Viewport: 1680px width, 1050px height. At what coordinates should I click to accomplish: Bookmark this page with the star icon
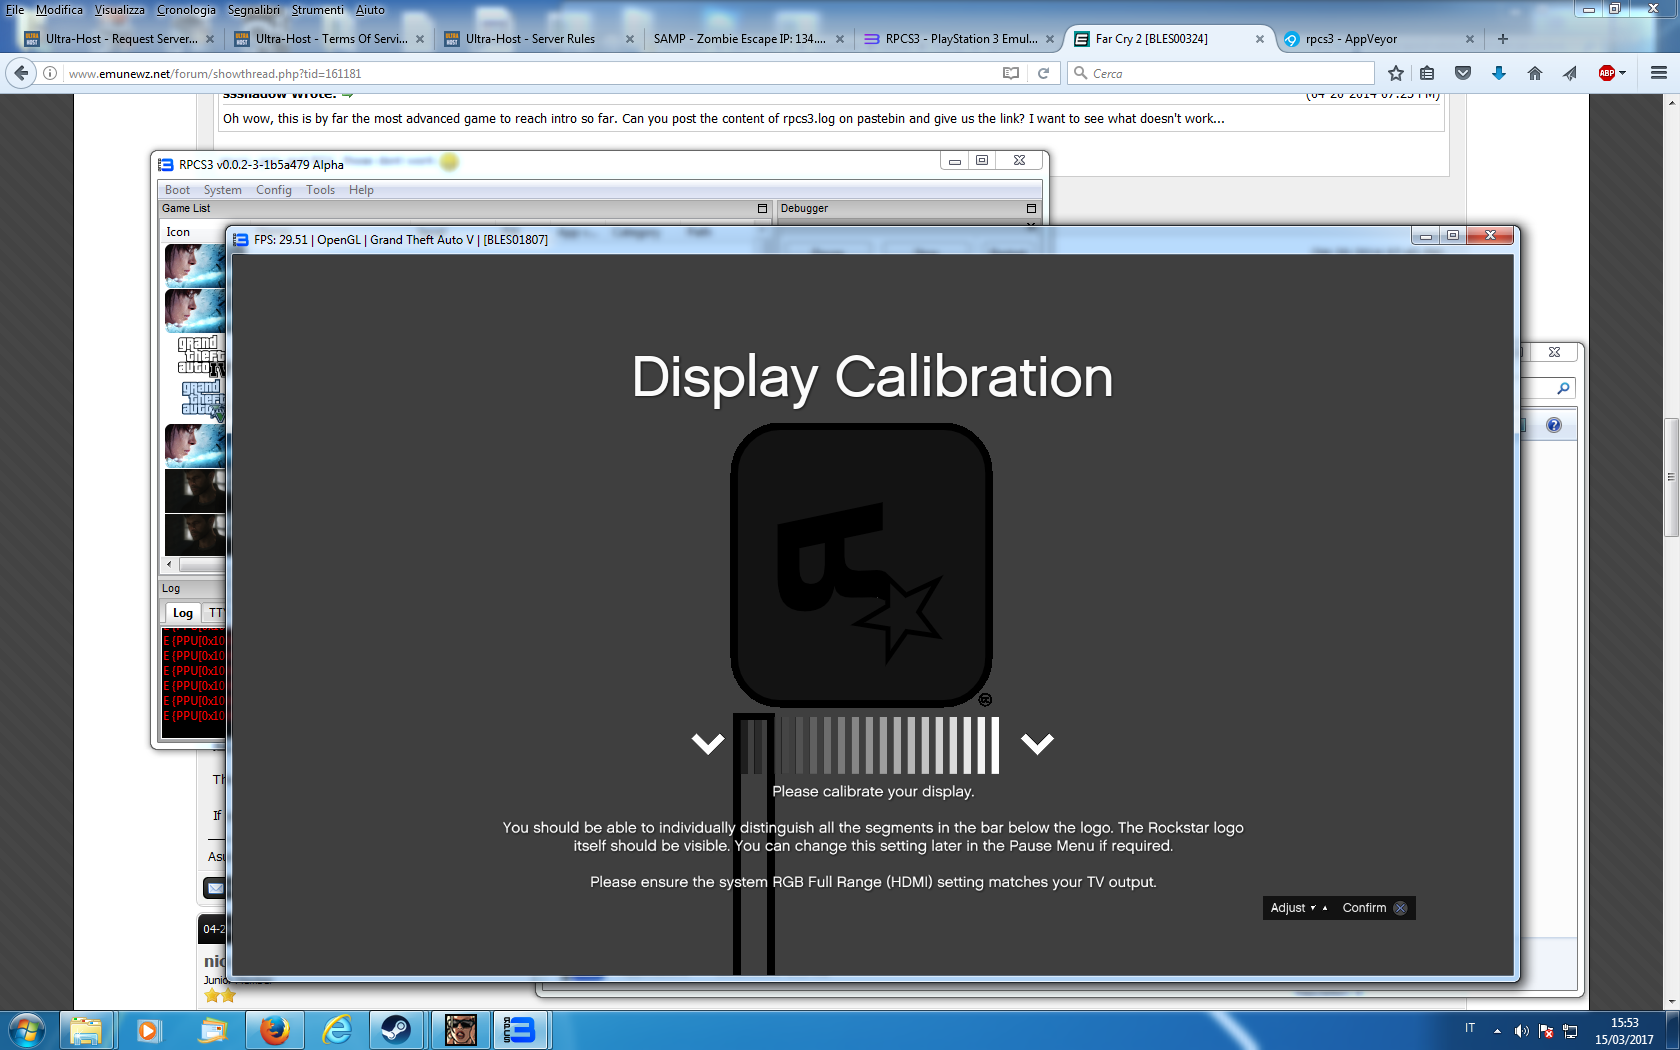pos(1396,73)
